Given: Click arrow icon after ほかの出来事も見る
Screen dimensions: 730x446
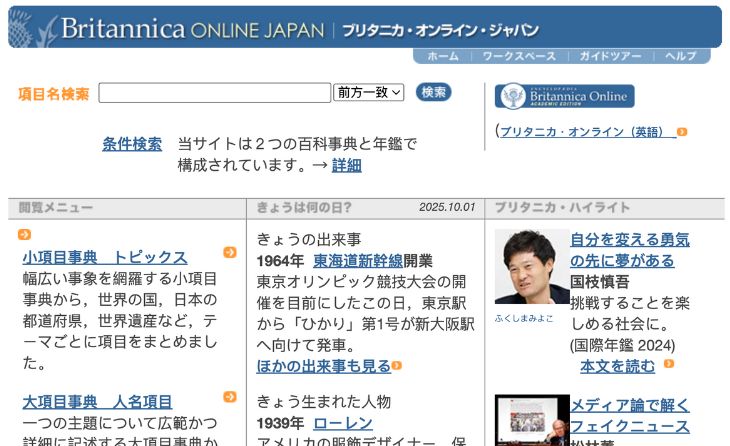Looking at the screenshot, I should [397, 366].
